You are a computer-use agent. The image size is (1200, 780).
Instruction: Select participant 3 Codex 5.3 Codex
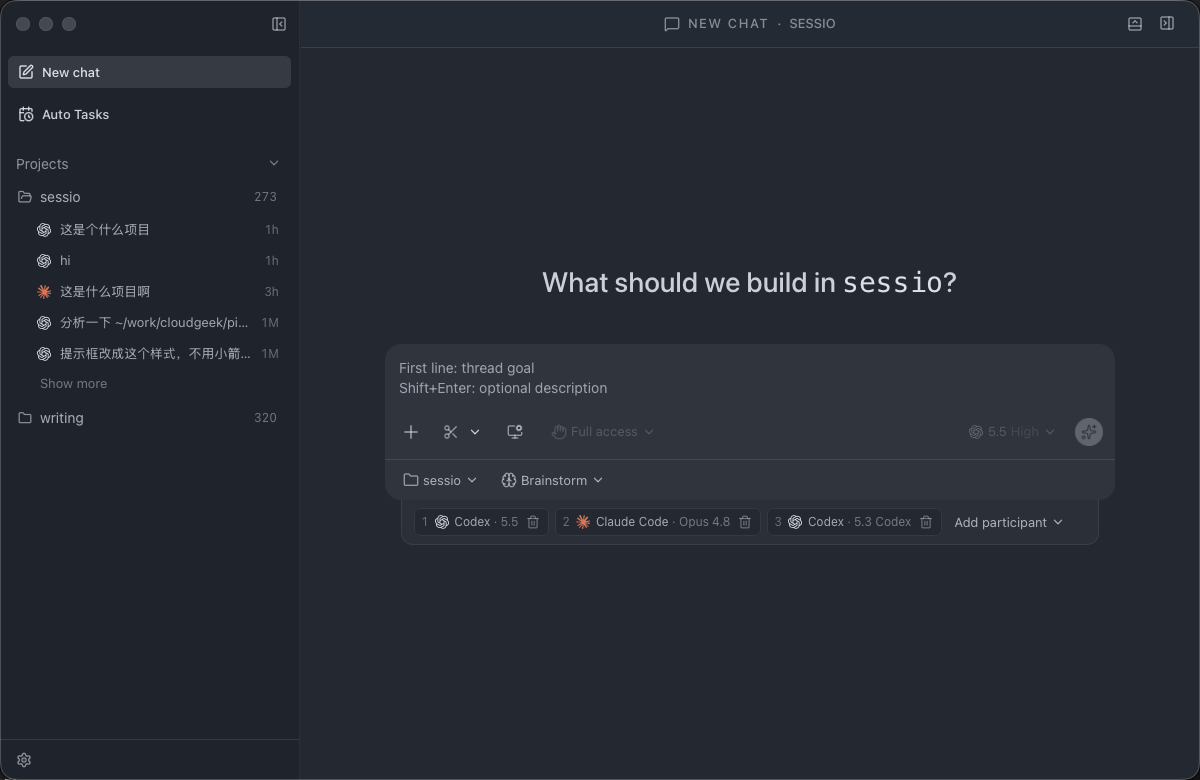point(854,522)
